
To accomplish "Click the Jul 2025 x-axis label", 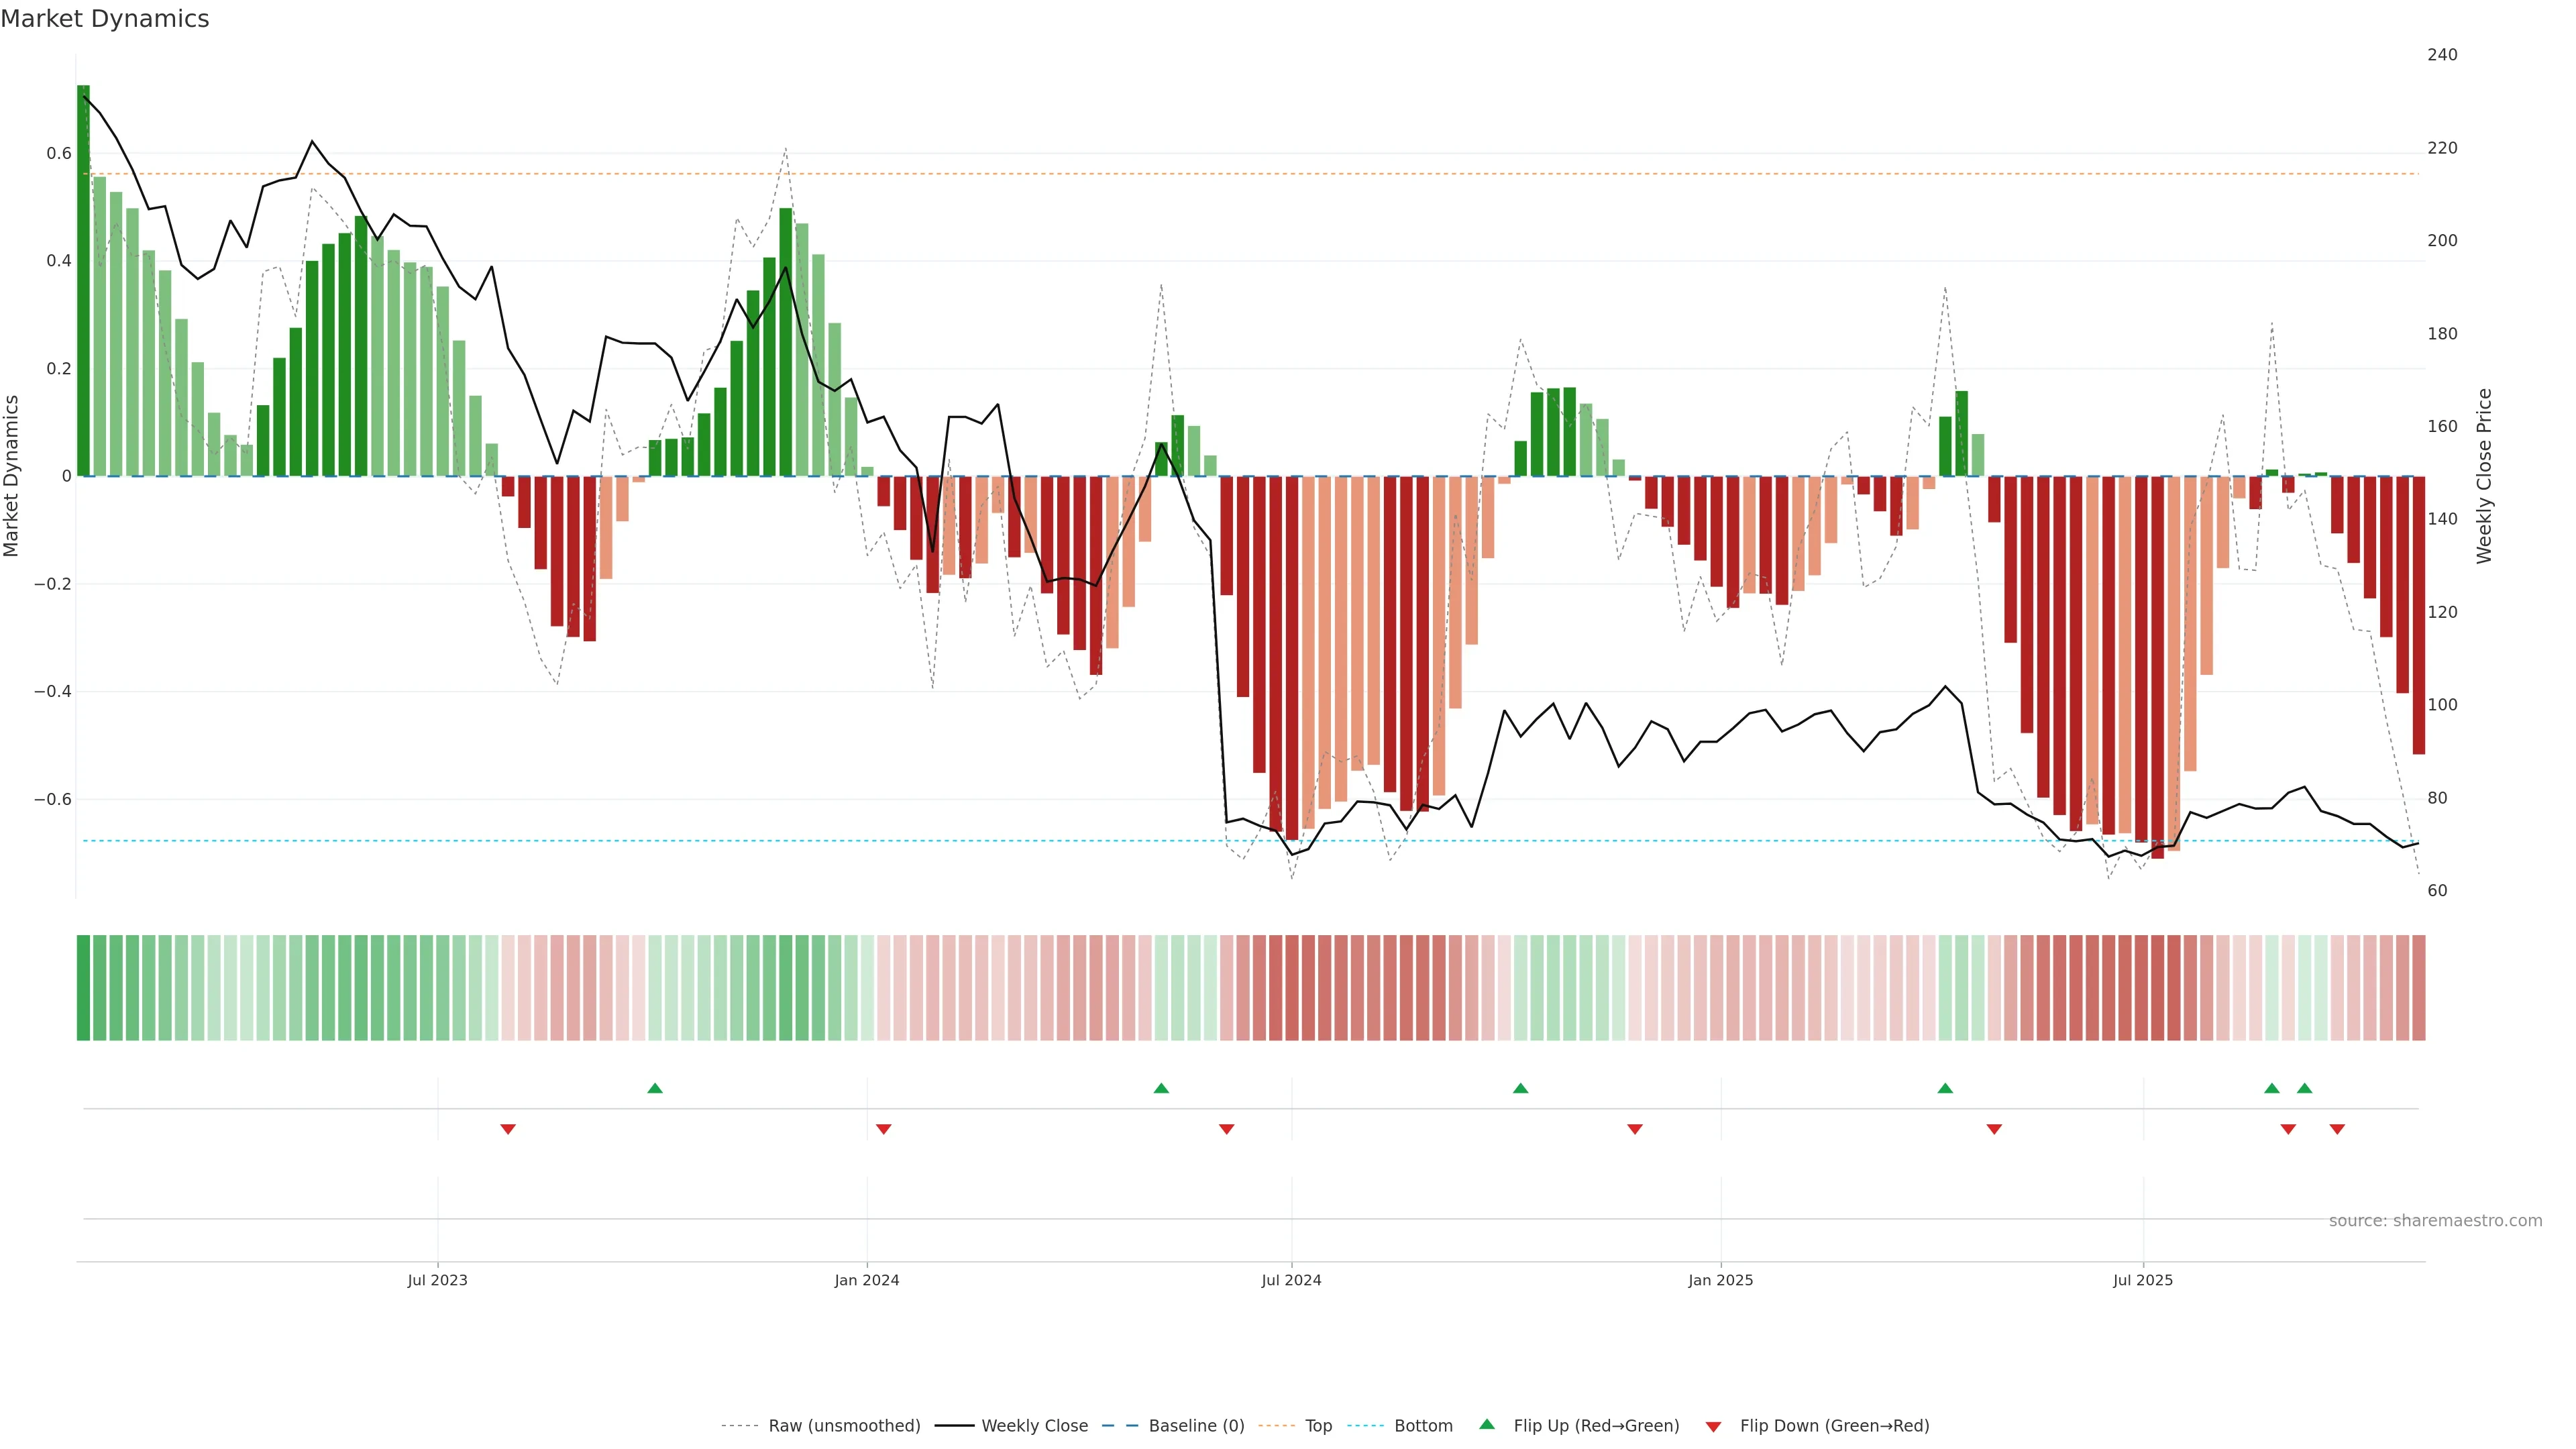I will (2142, 1280).
